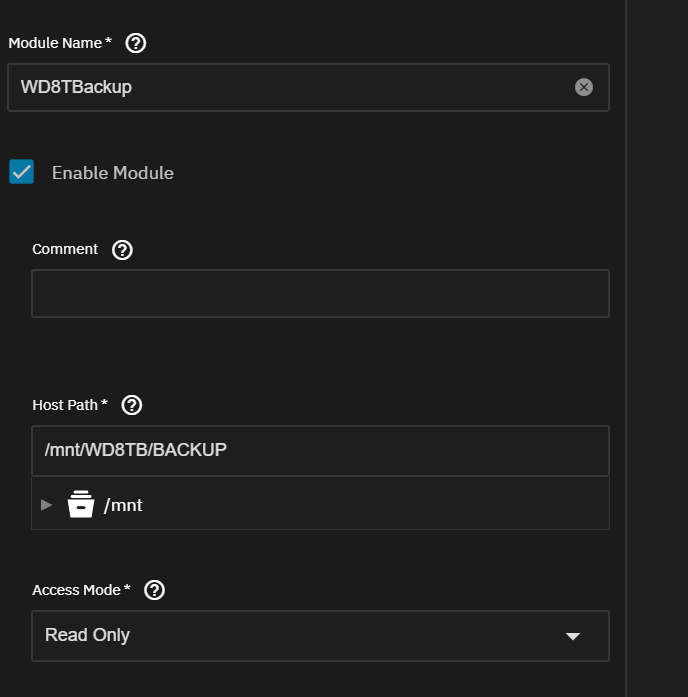Focus the Module Name input containing WD8TBackup
This screenshot has width=688, height=697.
tap(308, 87)
